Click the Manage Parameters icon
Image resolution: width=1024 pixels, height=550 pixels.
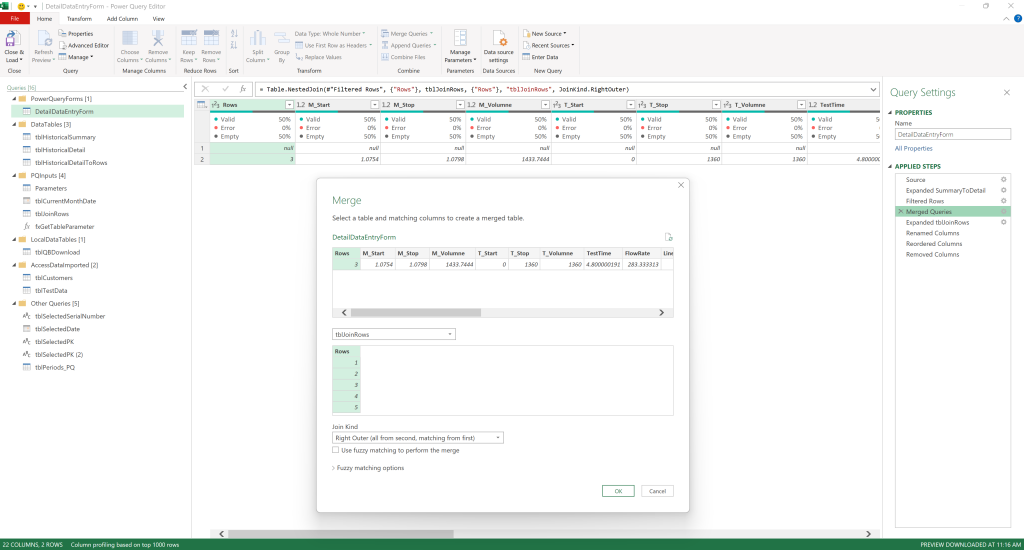point(460,39)
